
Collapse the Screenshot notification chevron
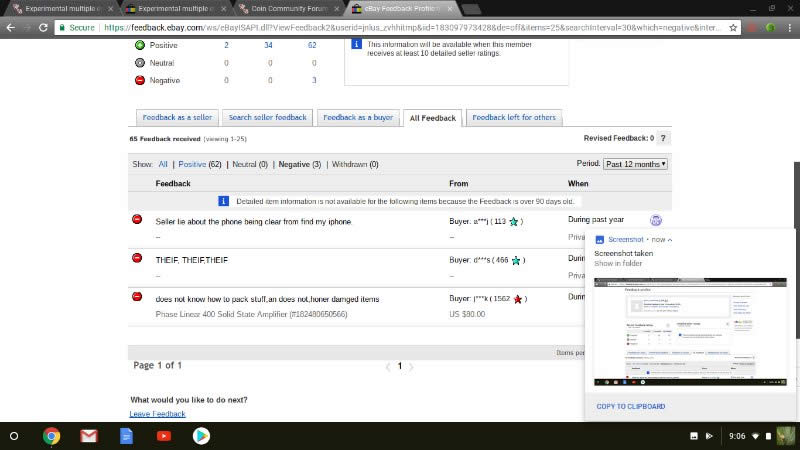tap(670, 240)
